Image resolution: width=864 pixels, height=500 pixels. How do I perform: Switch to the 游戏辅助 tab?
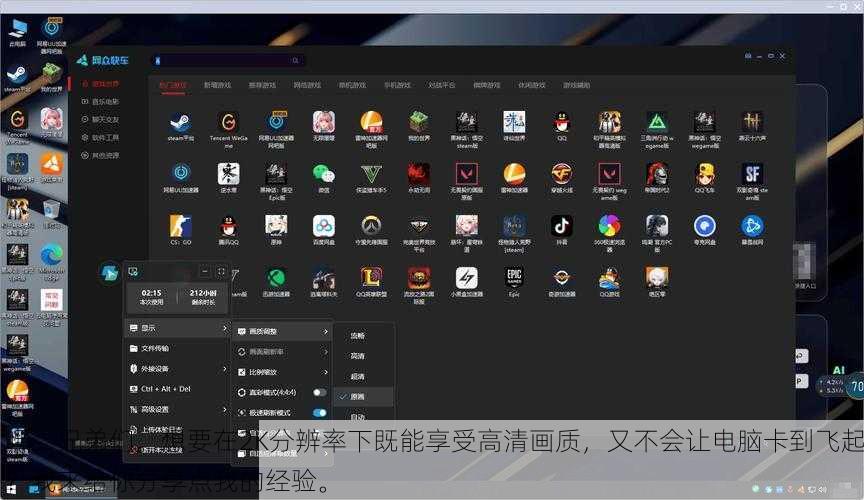[576, 85]
